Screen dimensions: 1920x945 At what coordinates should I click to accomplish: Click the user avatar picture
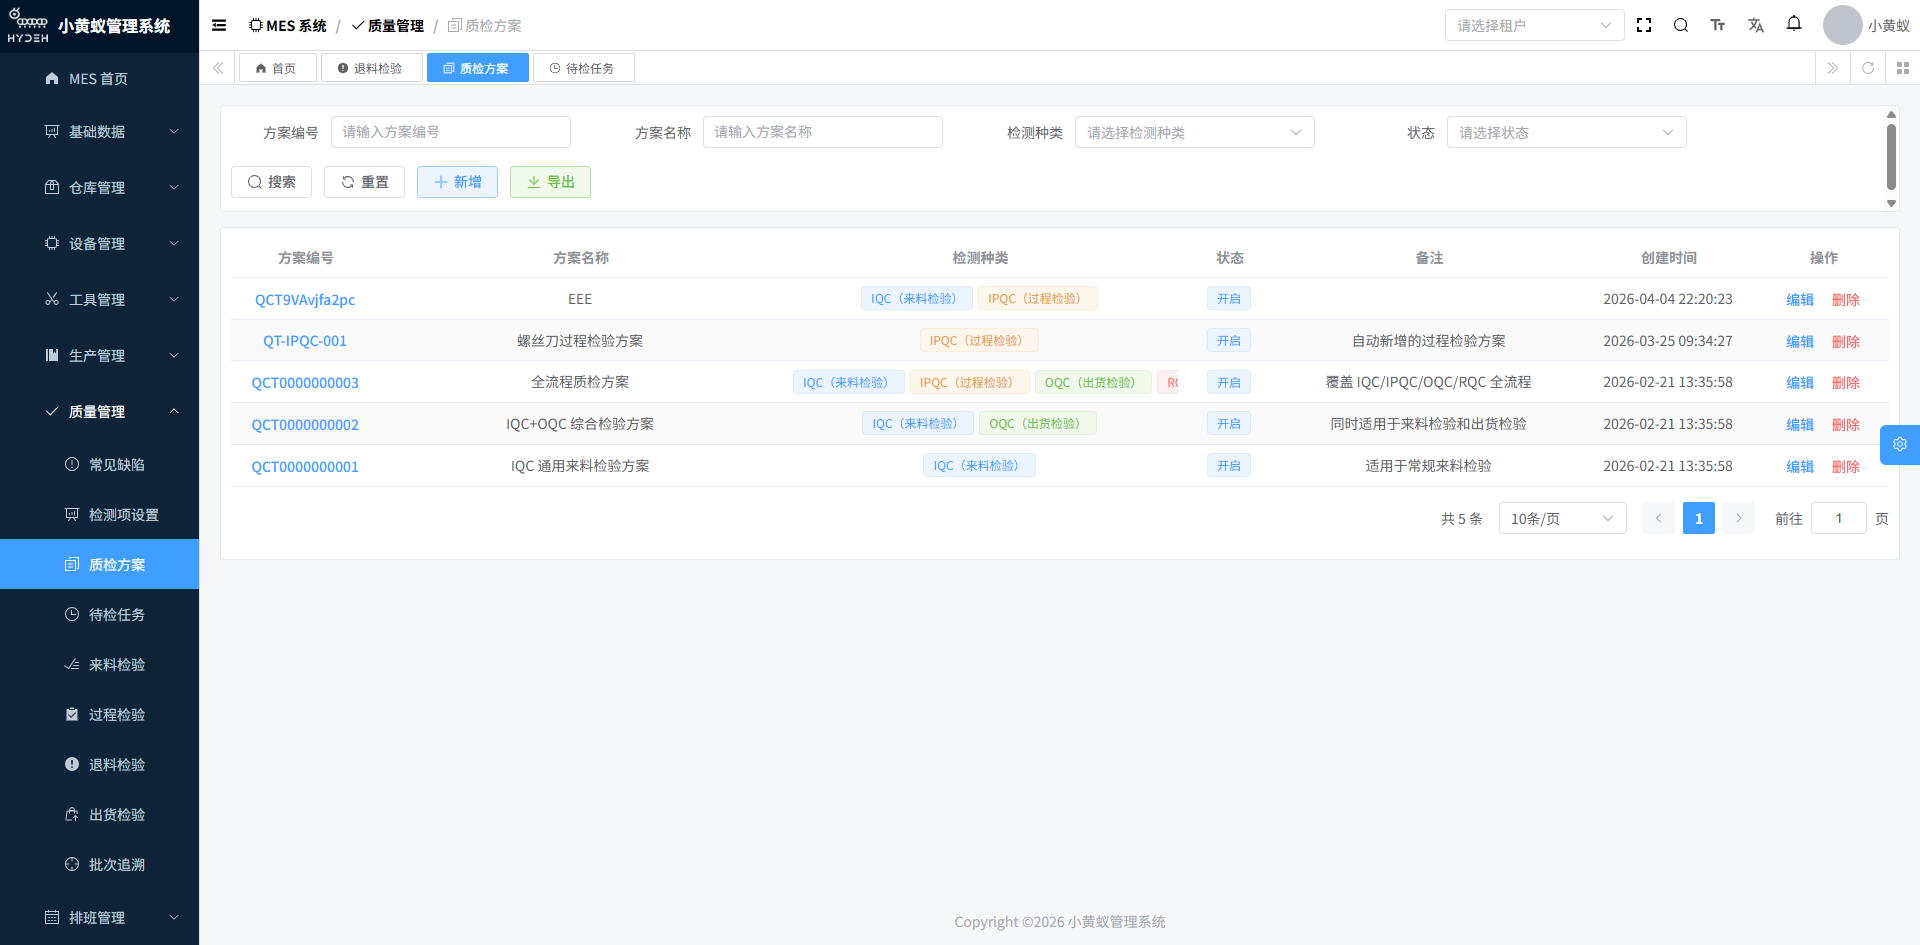click(1842, 25)
